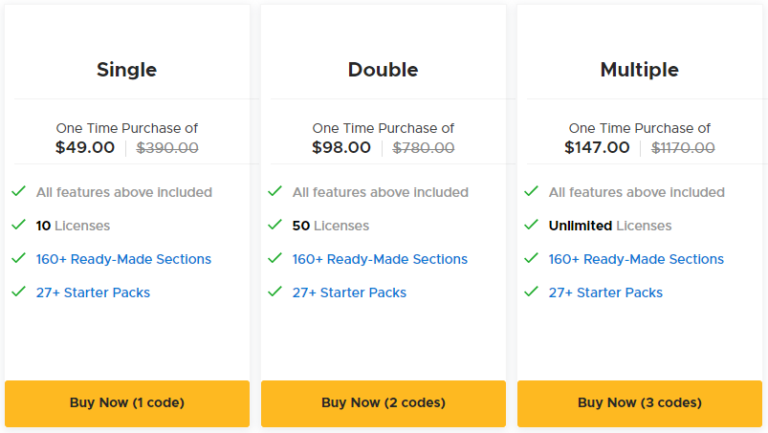Follow the Double plan's 27+ Starter Packs link
The height and width of the screenshot is (433, 768).
tap(349, 293)
